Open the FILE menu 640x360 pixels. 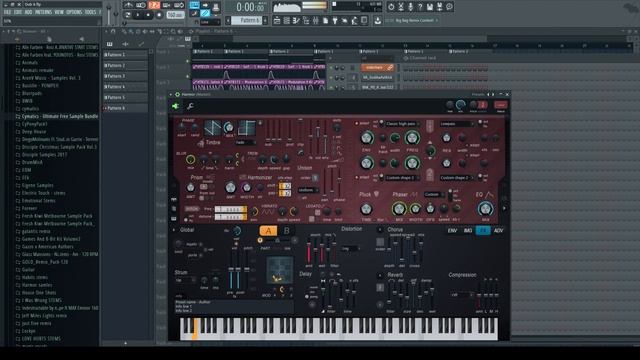[7, 12]
